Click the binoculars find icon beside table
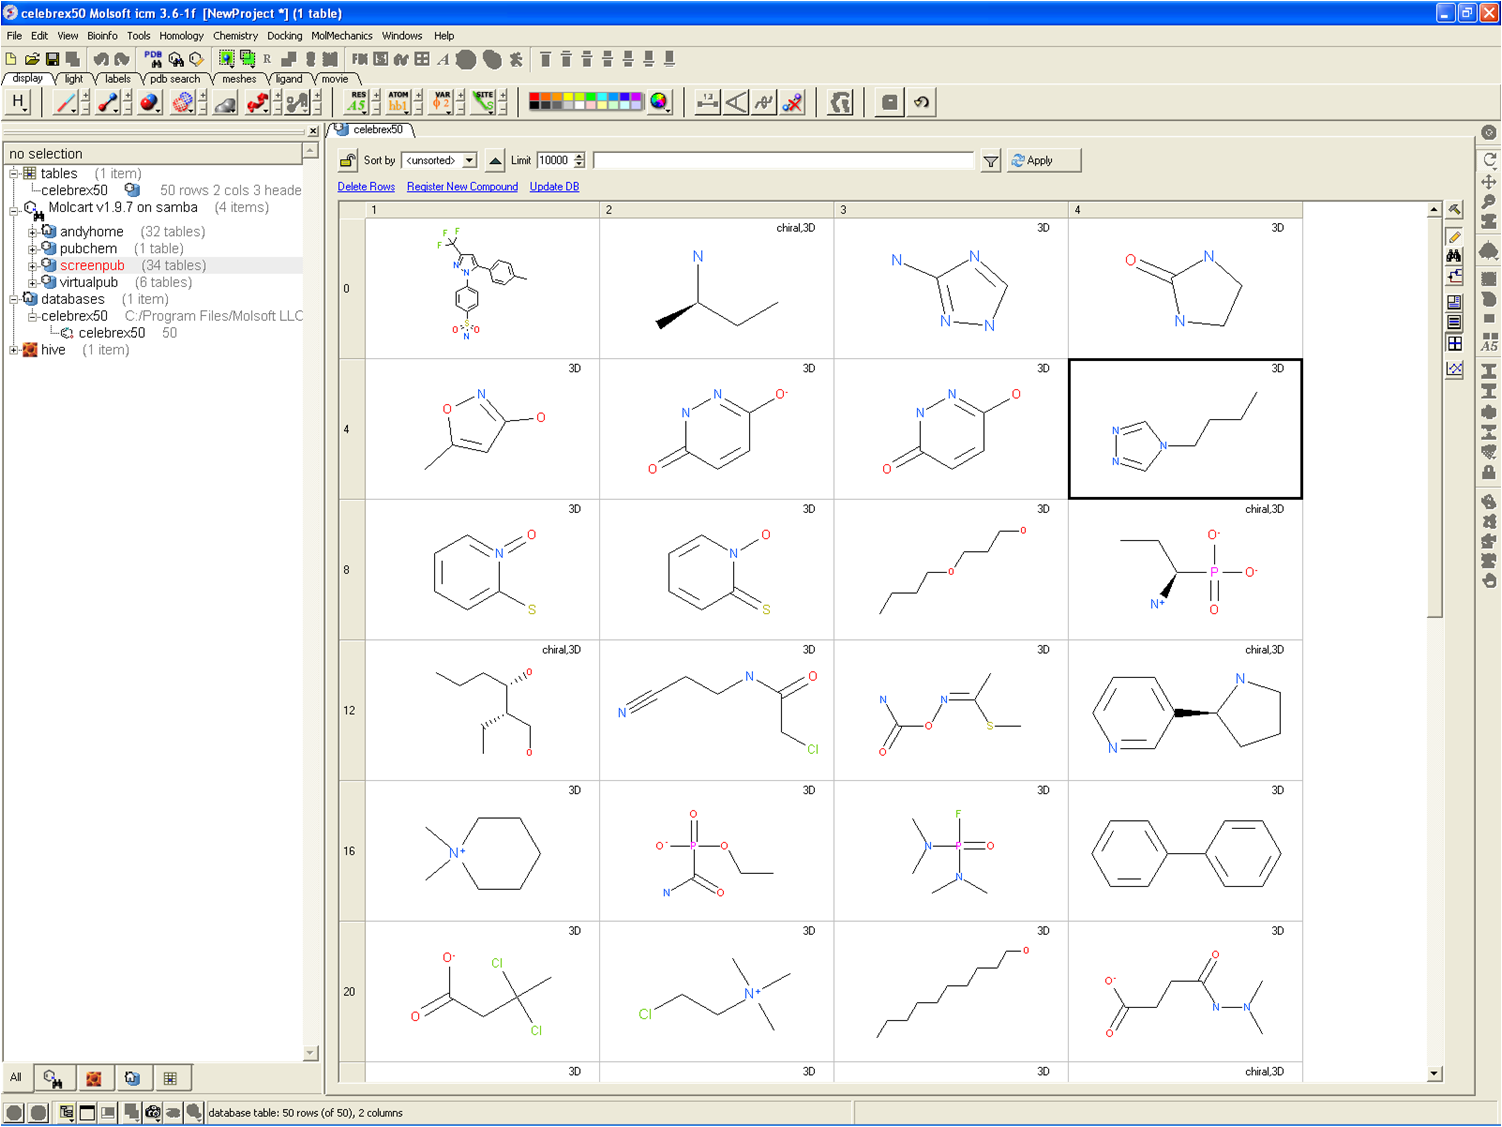Screen dimensions: 1502x1127 click(1455, 256)
